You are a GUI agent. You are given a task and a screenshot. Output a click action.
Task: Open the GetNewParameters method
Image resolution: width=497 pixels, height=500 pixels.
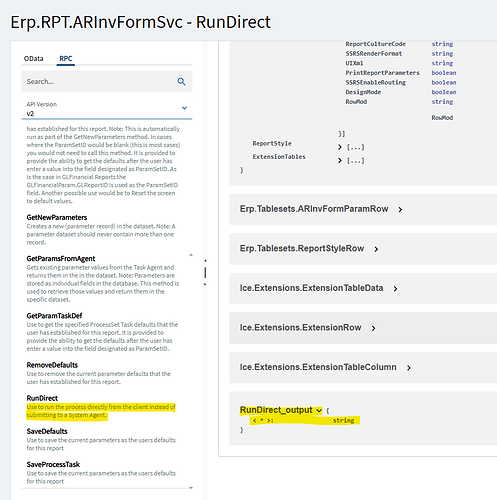tap(57, 217)
